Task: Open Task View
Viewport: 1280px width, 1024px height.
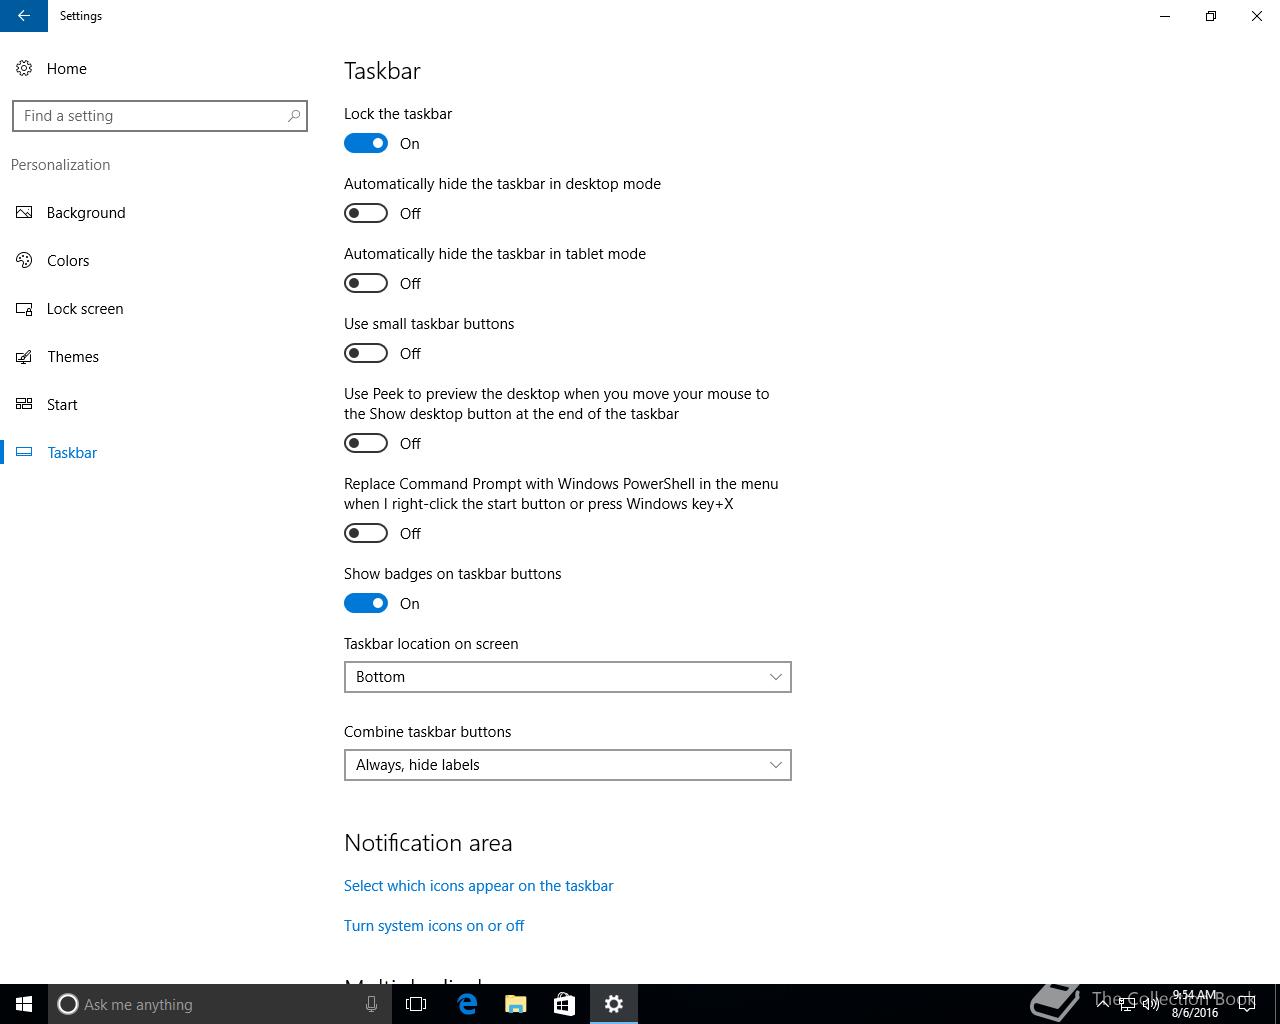Action: click(x=416, y=1004)
